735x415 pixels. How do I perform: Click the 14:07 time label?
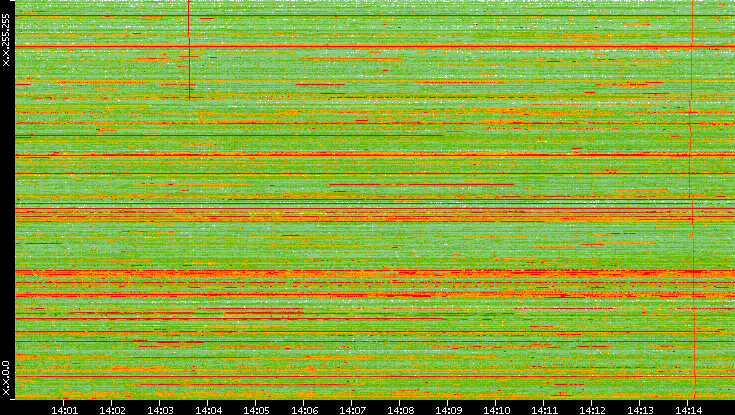coord(352,410)
